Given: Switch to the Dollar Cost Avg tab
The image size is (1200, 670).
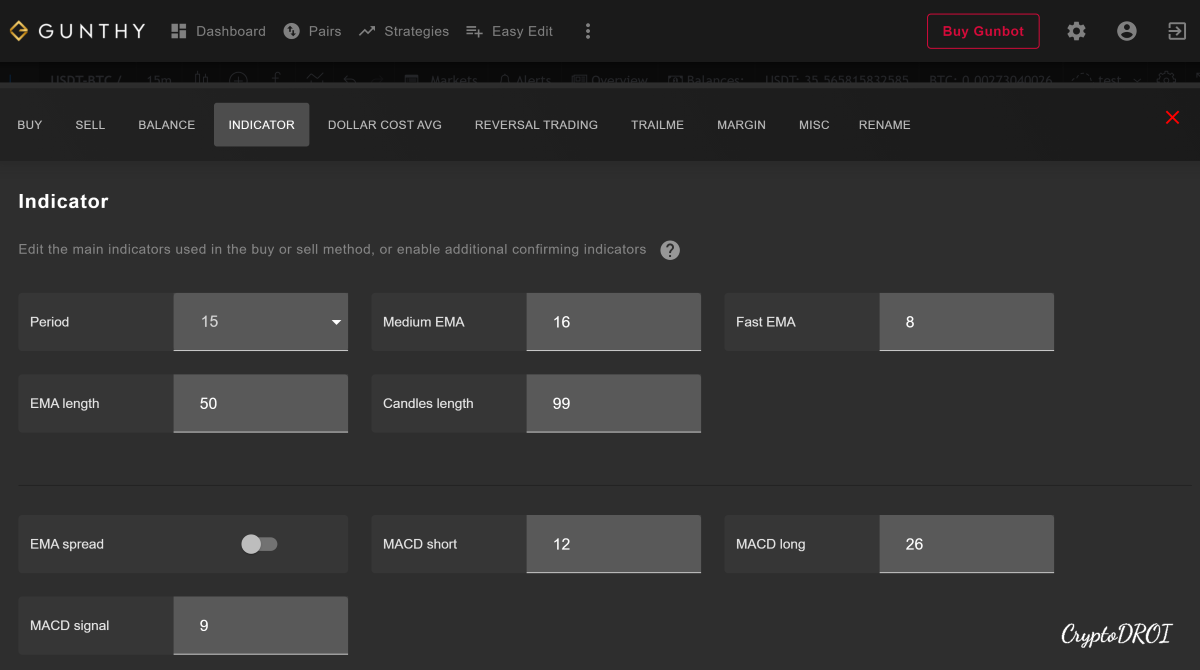Looking at the screenshot, I should 384,125.
